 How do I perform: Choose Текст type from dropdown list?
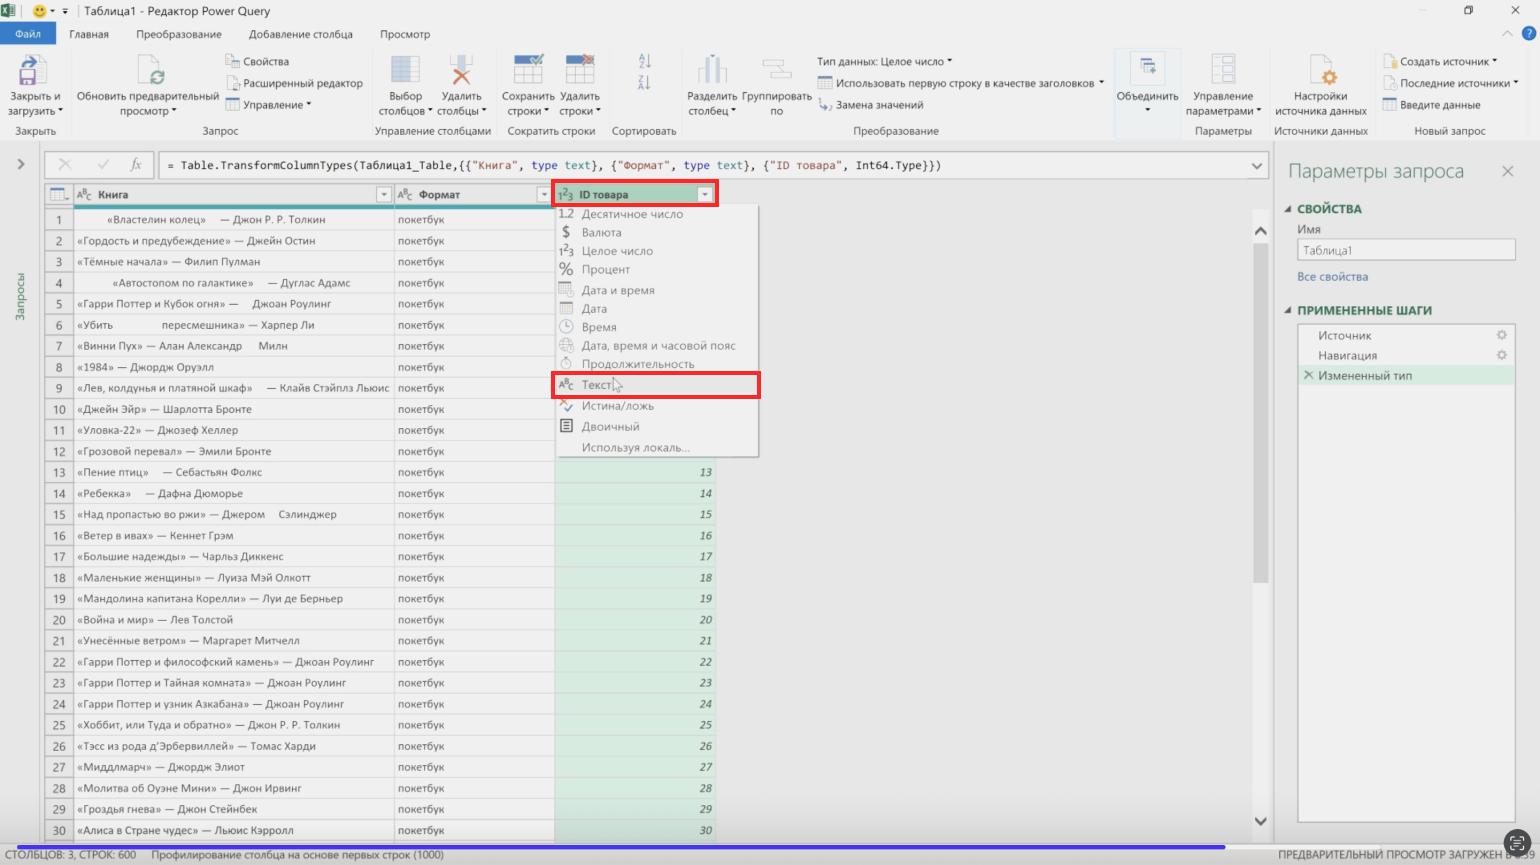[596, 385]
